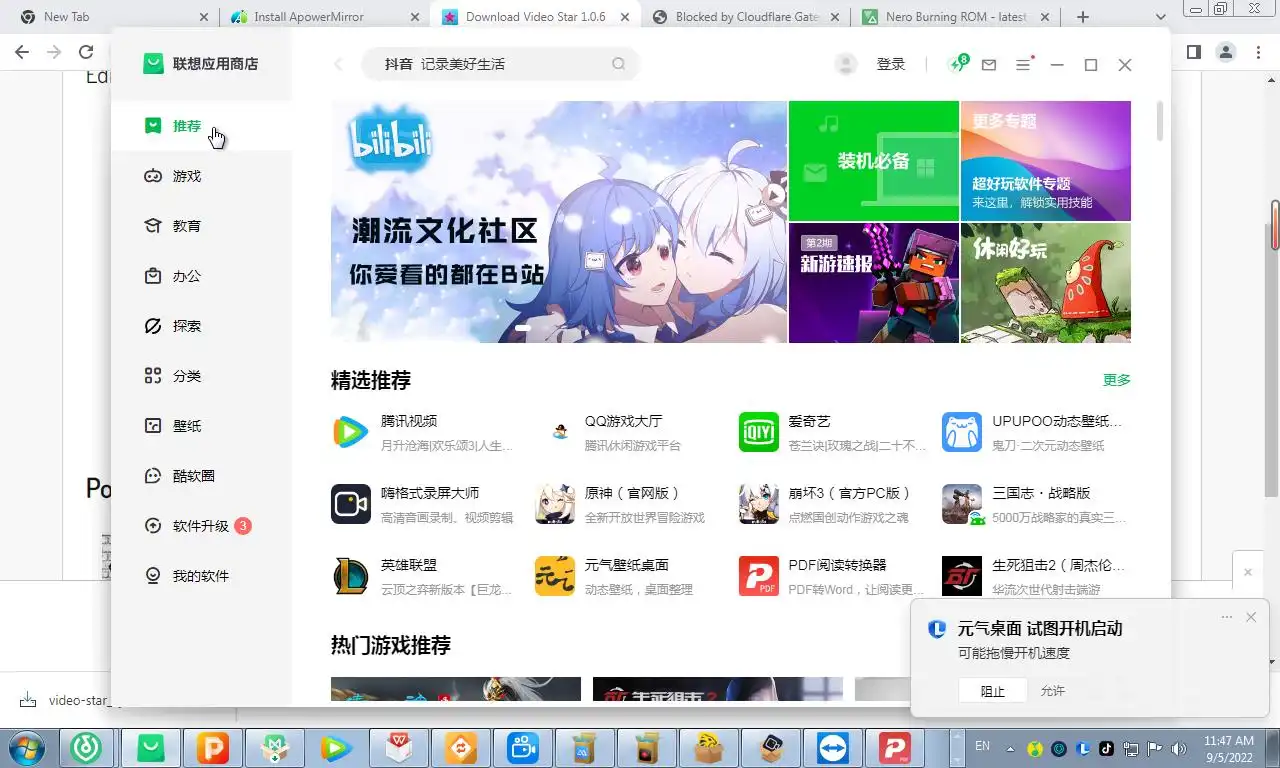Image resolution: width=1280 pixels, height=768 pixels.
Task: Click the Chrome tab search chevron
Action: tap(1161, 17)
